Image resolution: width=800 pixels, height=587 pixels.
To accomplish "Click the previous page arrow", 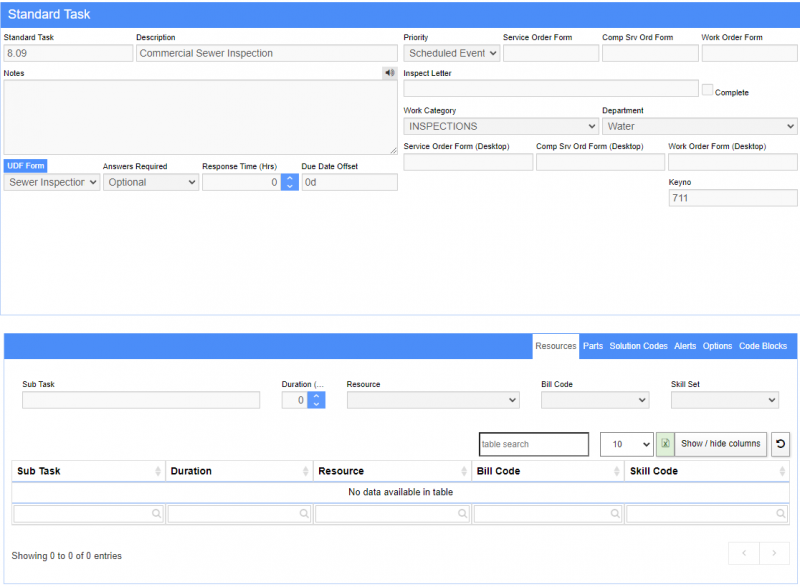I will (744, 553).
